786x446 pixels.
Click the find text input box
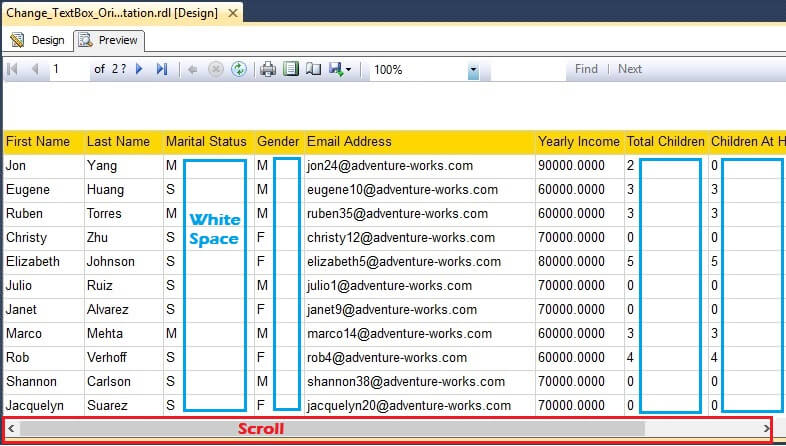tap(528, 70)
